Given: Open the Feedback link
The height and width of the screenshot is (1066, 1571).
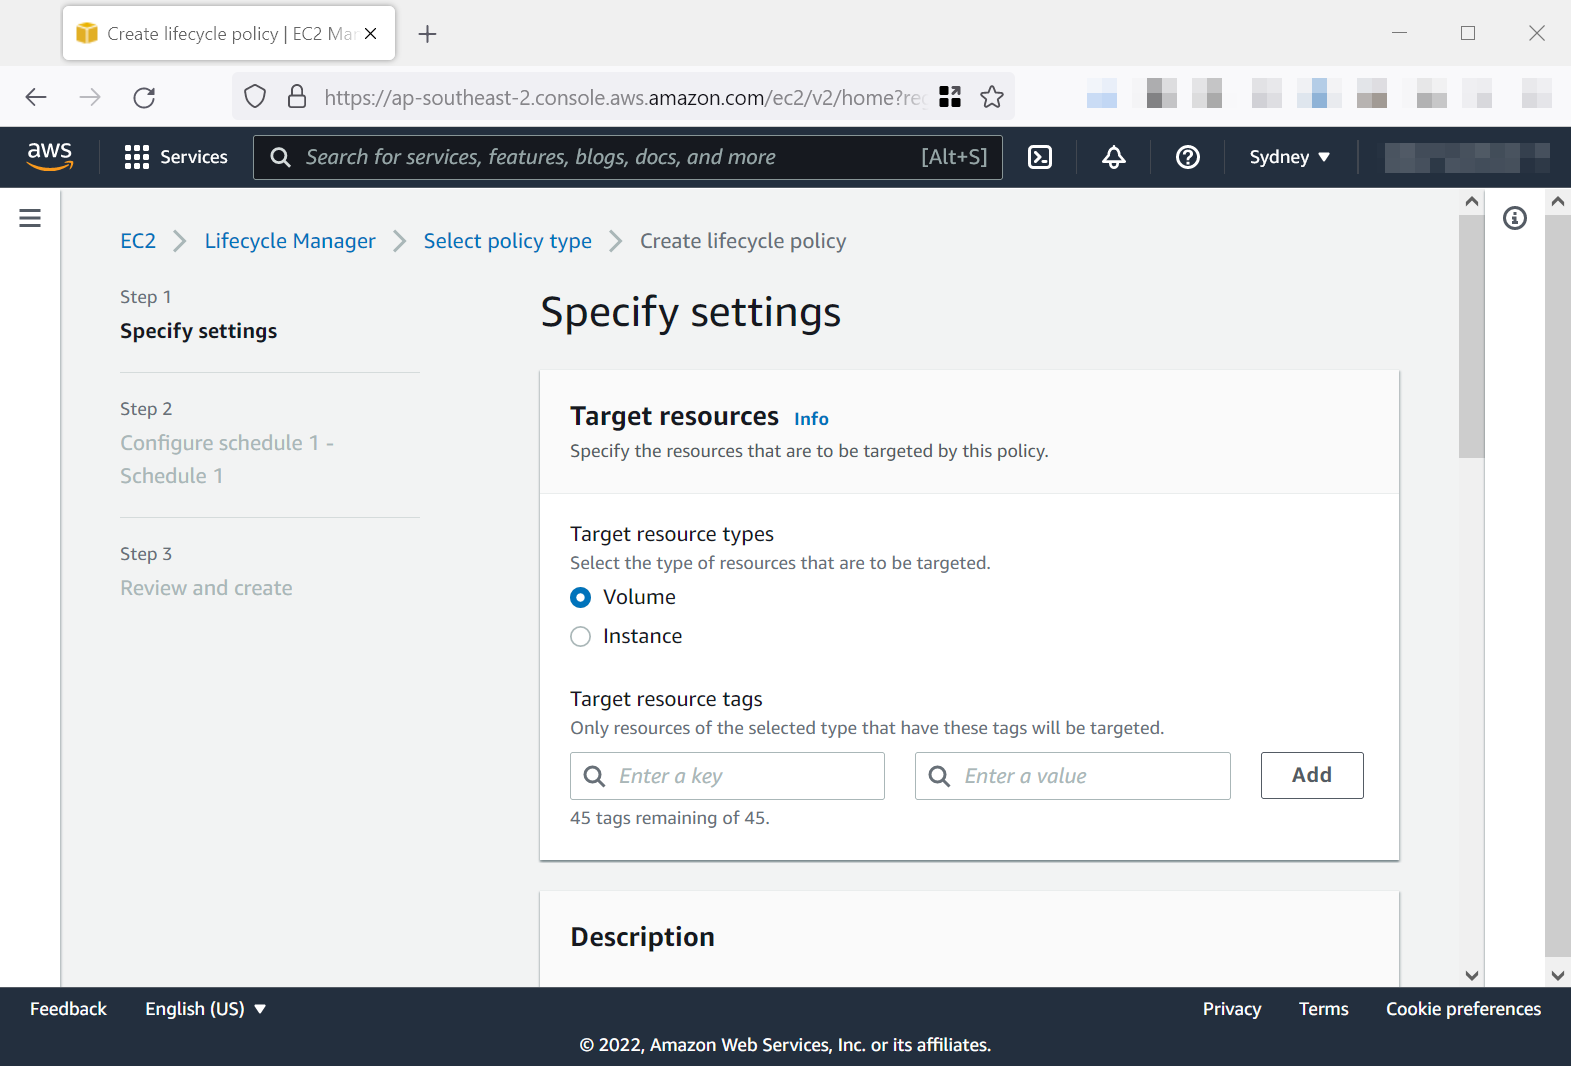Looking at the screenshot, I should point(68,1009).
